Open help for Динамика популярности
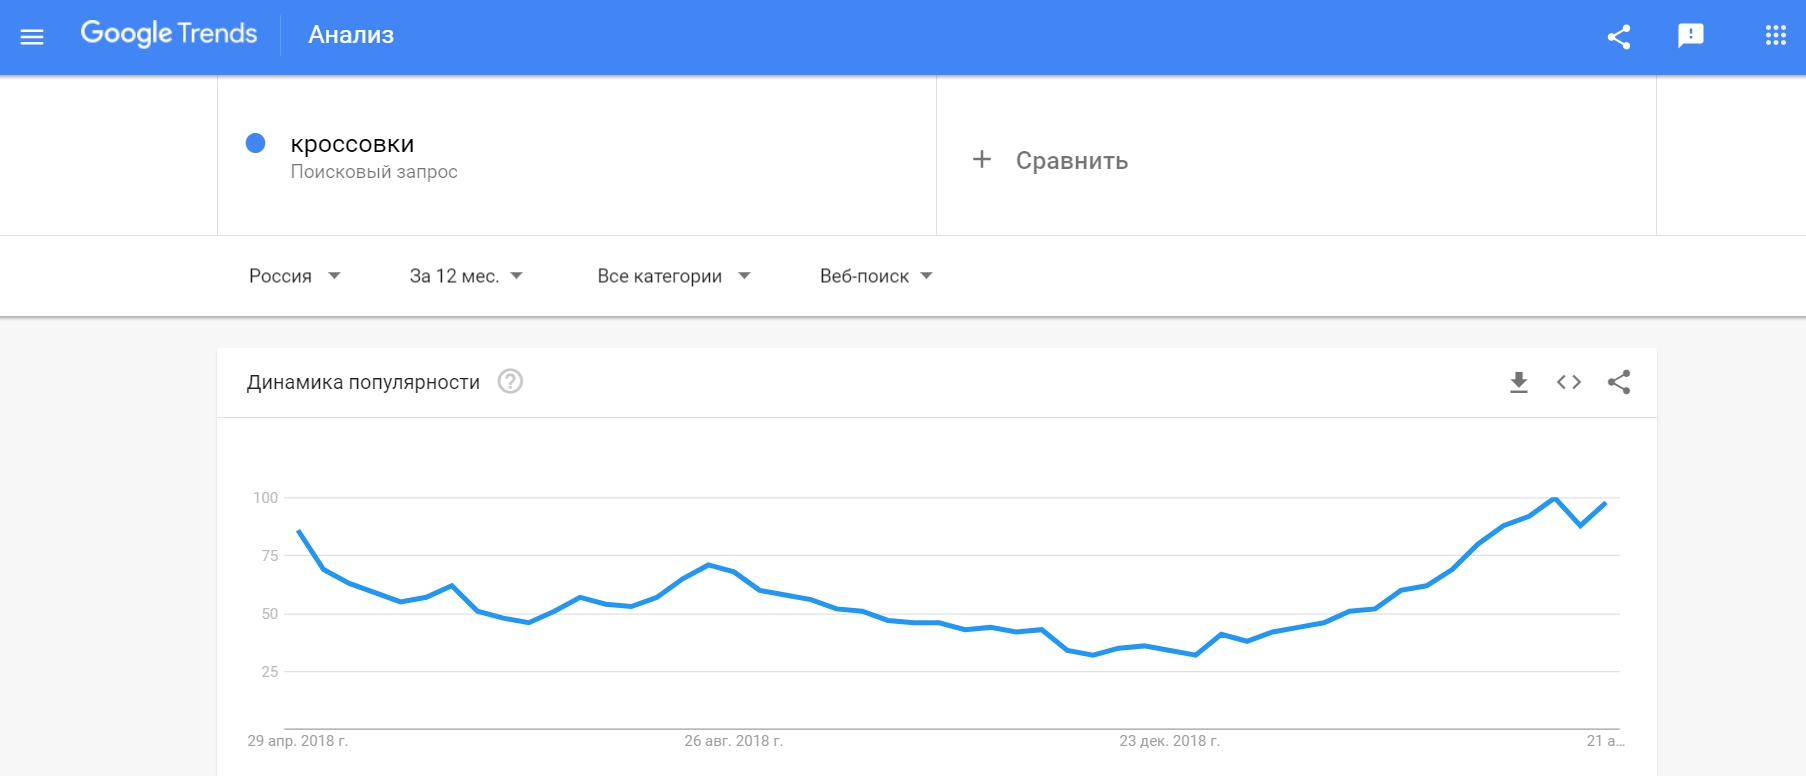The image size is (1806, 776). point(510,382)
